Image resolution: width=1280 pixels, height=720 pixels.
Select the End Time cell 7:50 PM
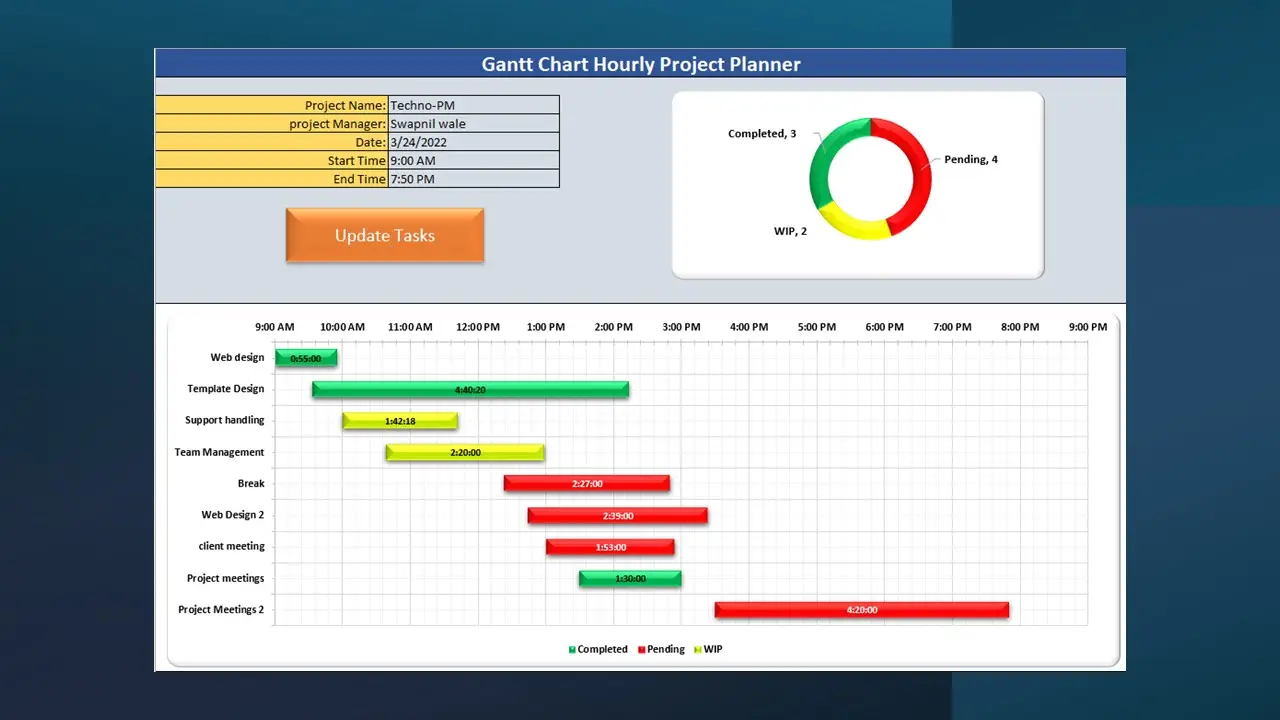(x=473, y=179)
